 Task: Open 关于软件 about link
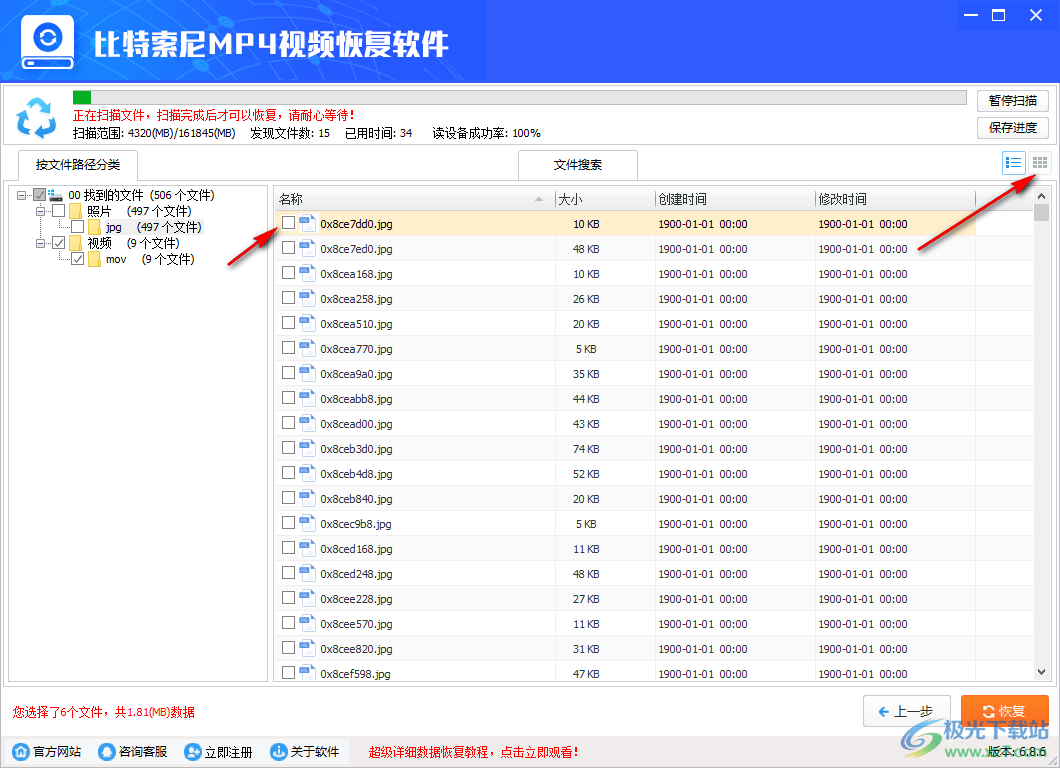point(304,752)
